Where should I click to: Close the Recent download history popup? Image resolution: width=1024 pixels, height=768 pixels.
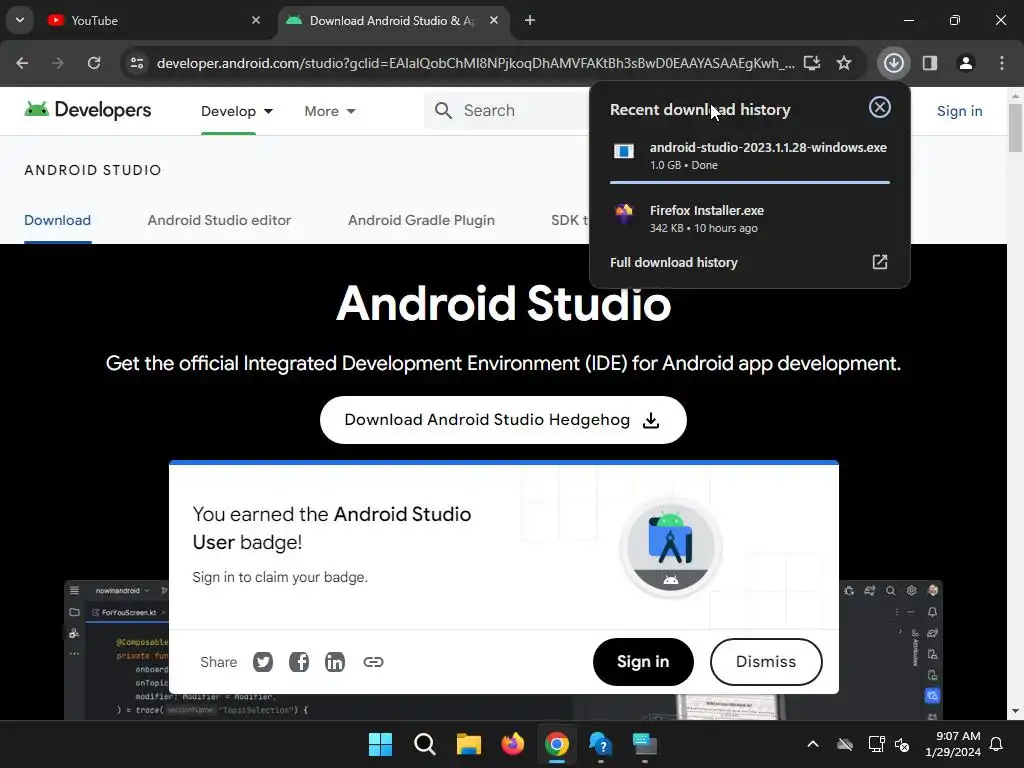tap(880, 107)
